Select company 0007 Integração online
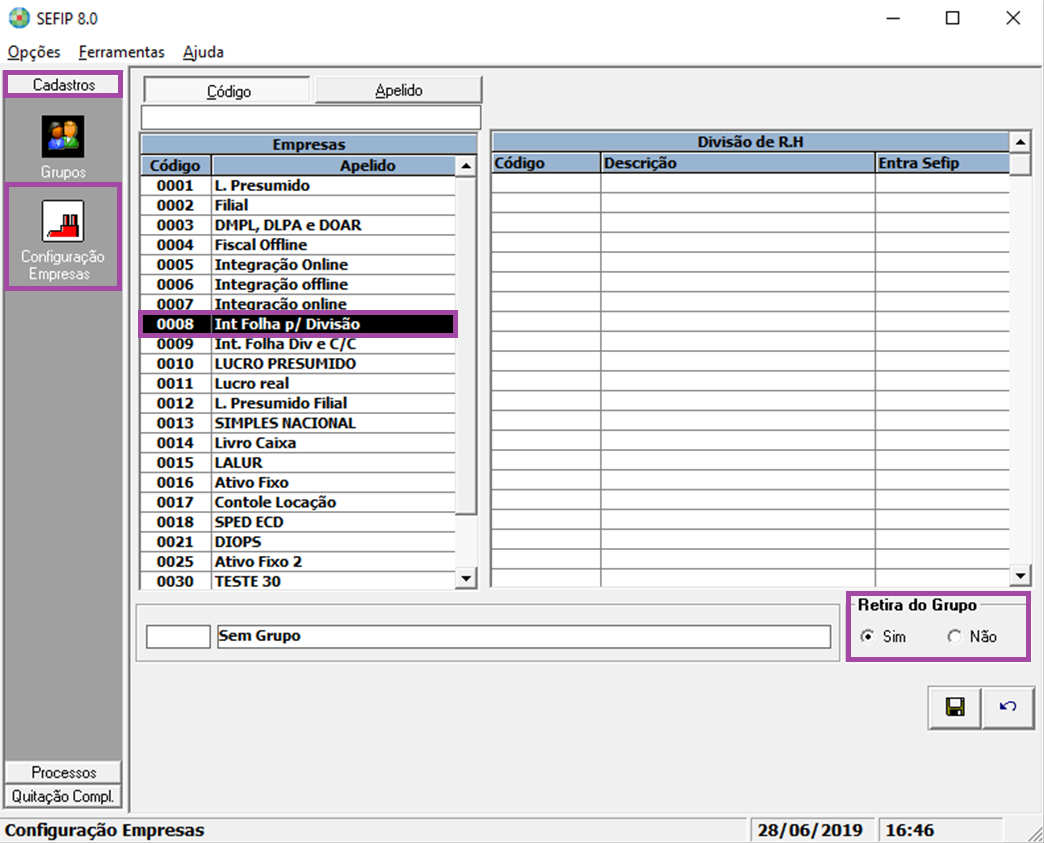This screenshot has width=1044, height=843. (298, 304)
